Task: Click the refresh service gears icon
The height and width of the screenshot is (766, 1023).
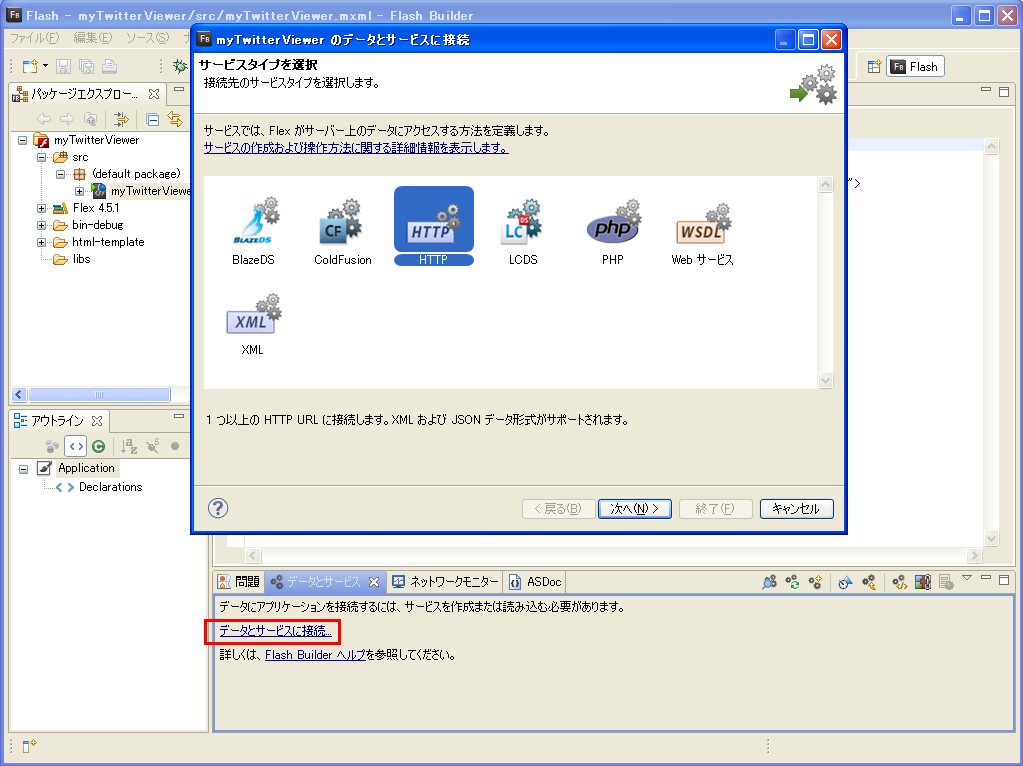Action: coord(793,582)
